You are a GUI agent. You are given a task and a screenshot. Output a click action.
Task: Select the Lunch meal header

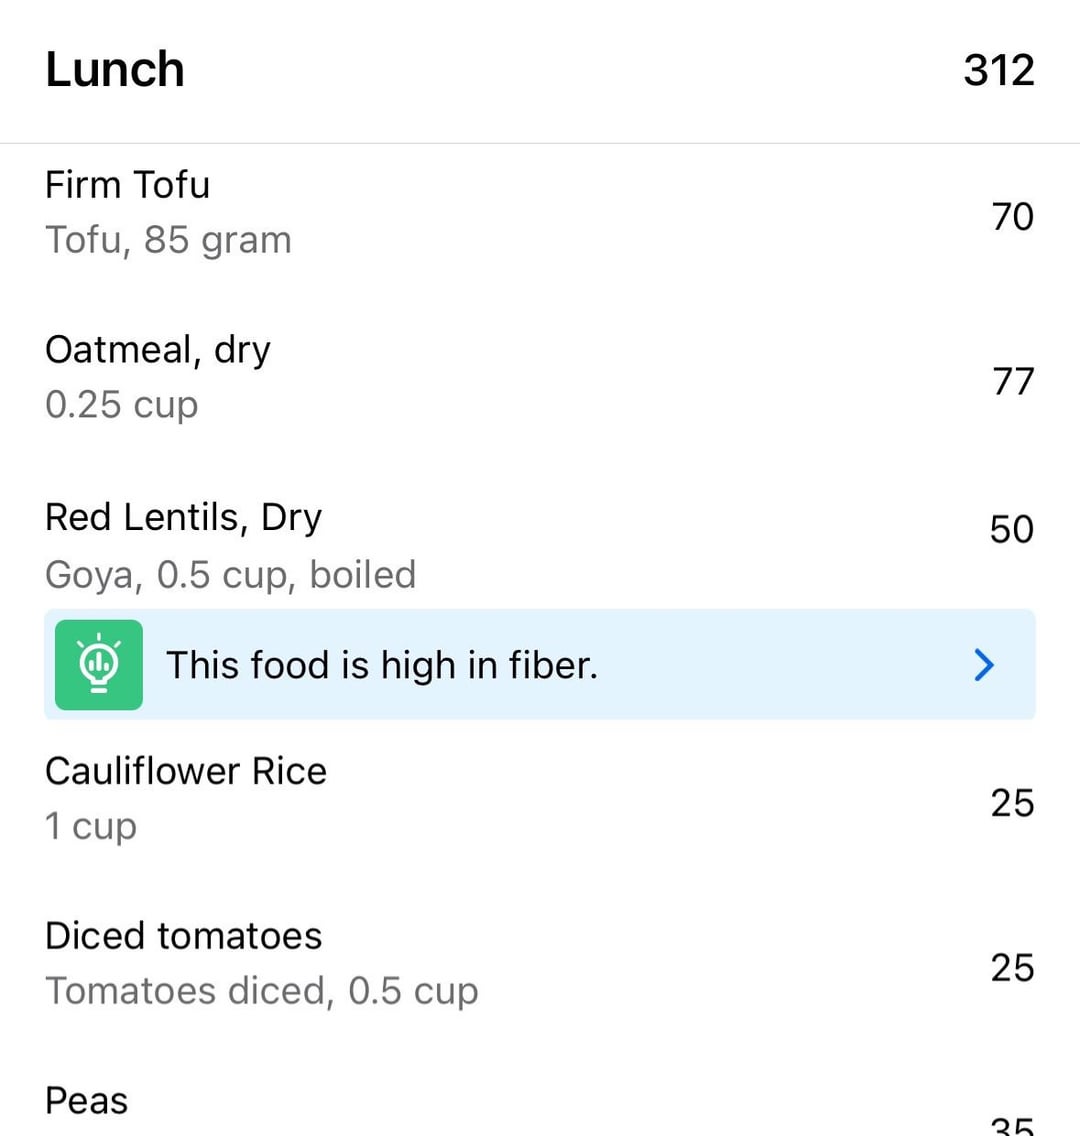pyautogui.click(x=115, y=70)
